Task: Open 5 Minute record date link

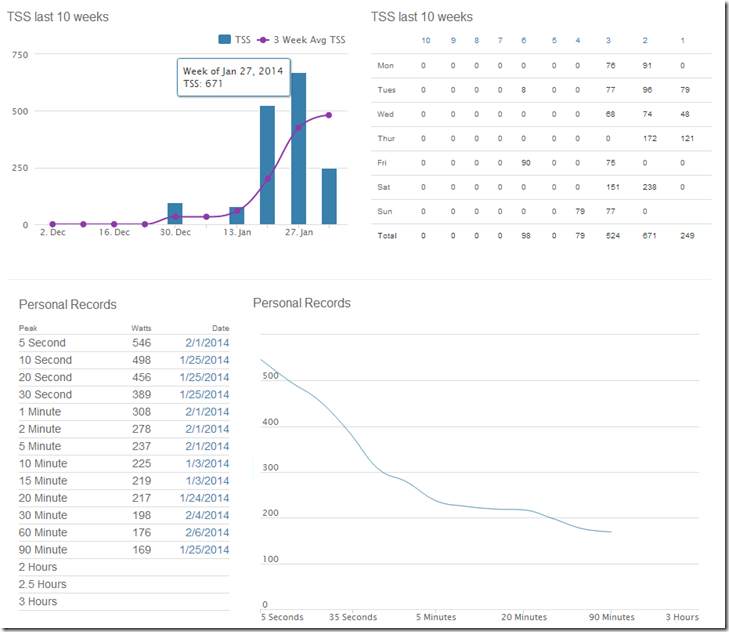Action: click(x=207, y=446)
